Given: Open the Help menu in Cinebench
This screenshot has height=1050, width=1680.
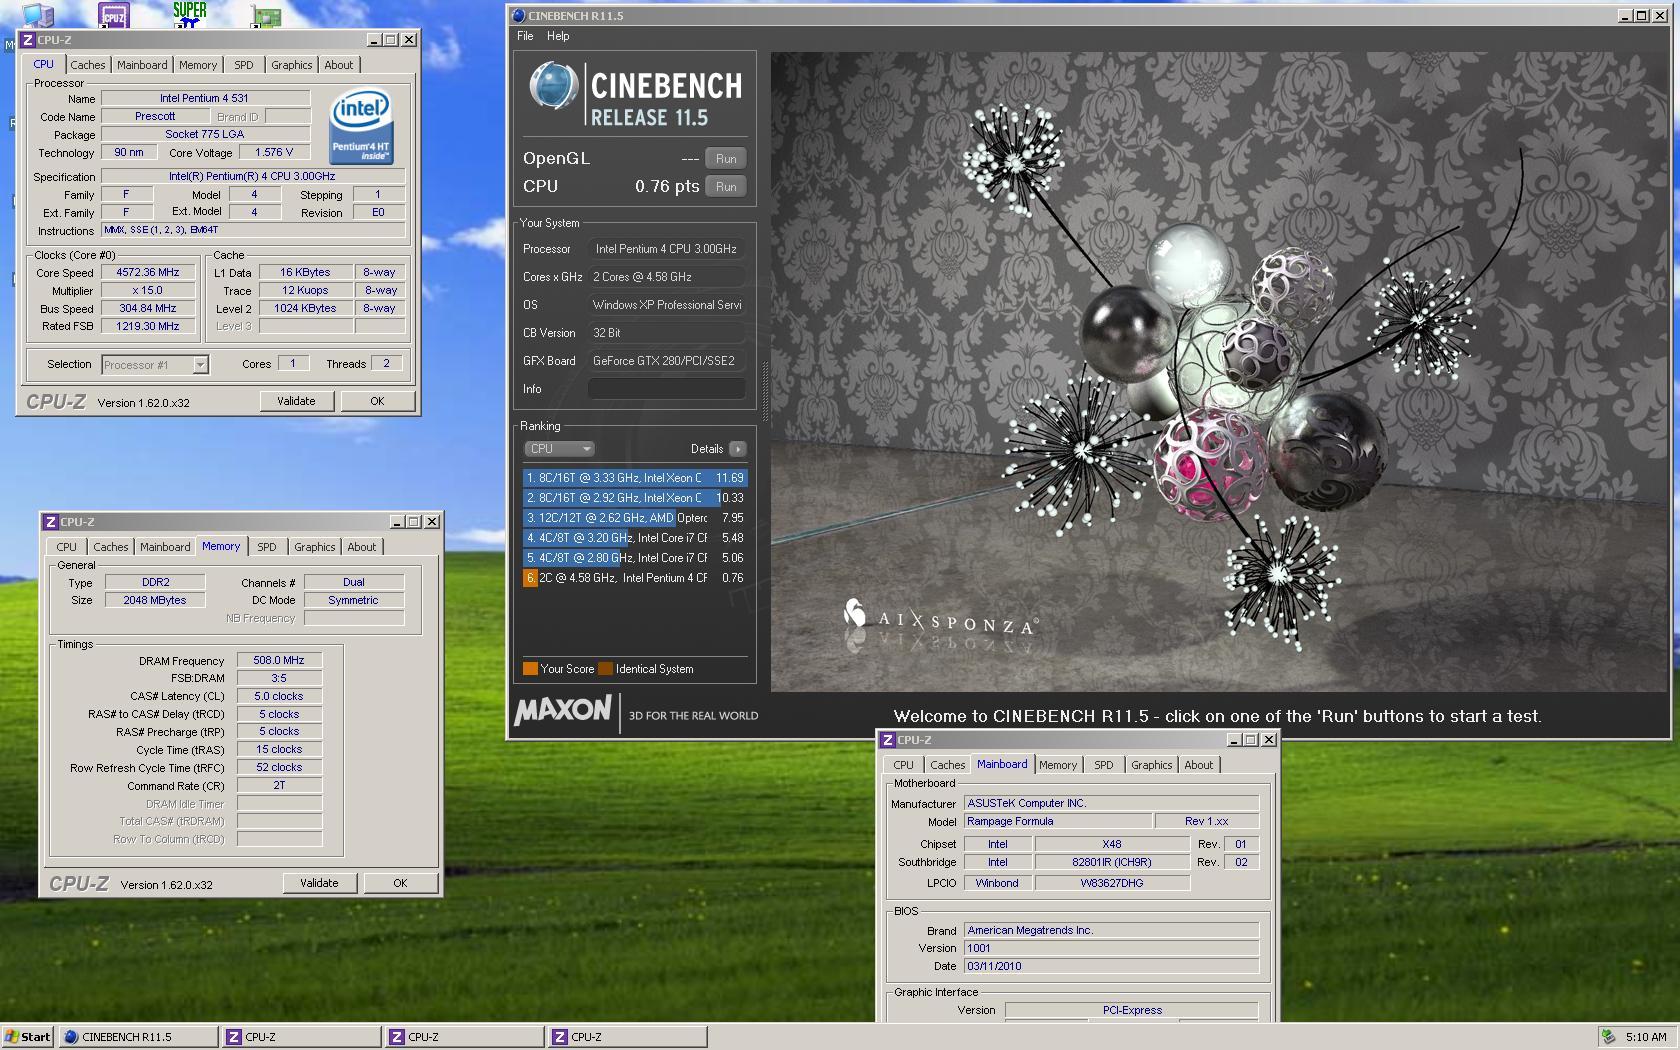Looking at the screenshot, I should coord(558,36).
